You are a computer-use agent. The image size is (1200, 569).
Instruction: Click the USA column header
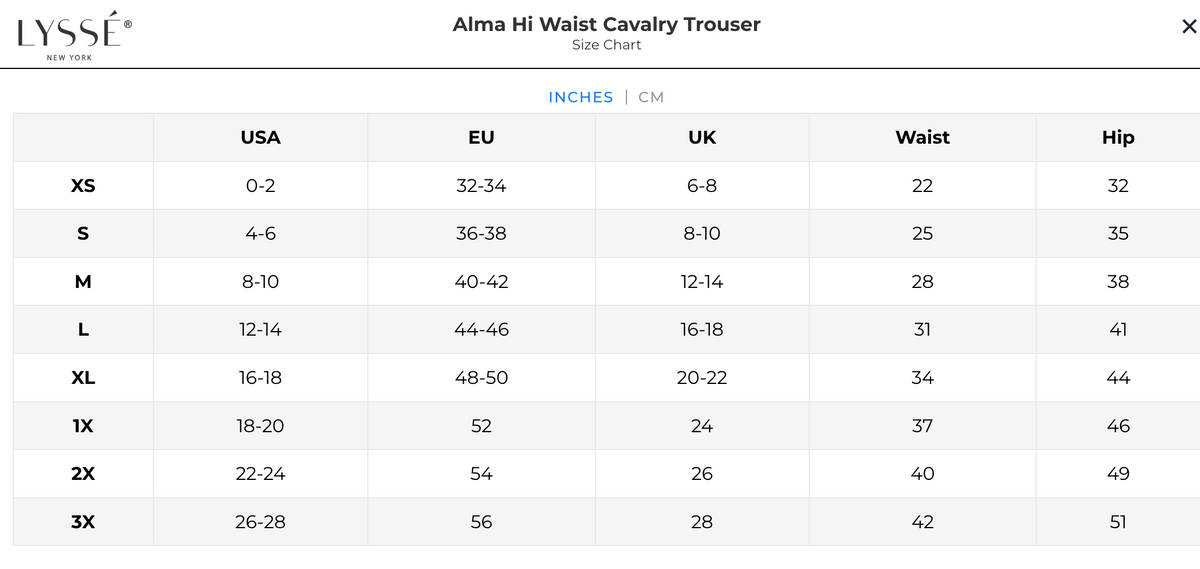click(x=260, y=138)
